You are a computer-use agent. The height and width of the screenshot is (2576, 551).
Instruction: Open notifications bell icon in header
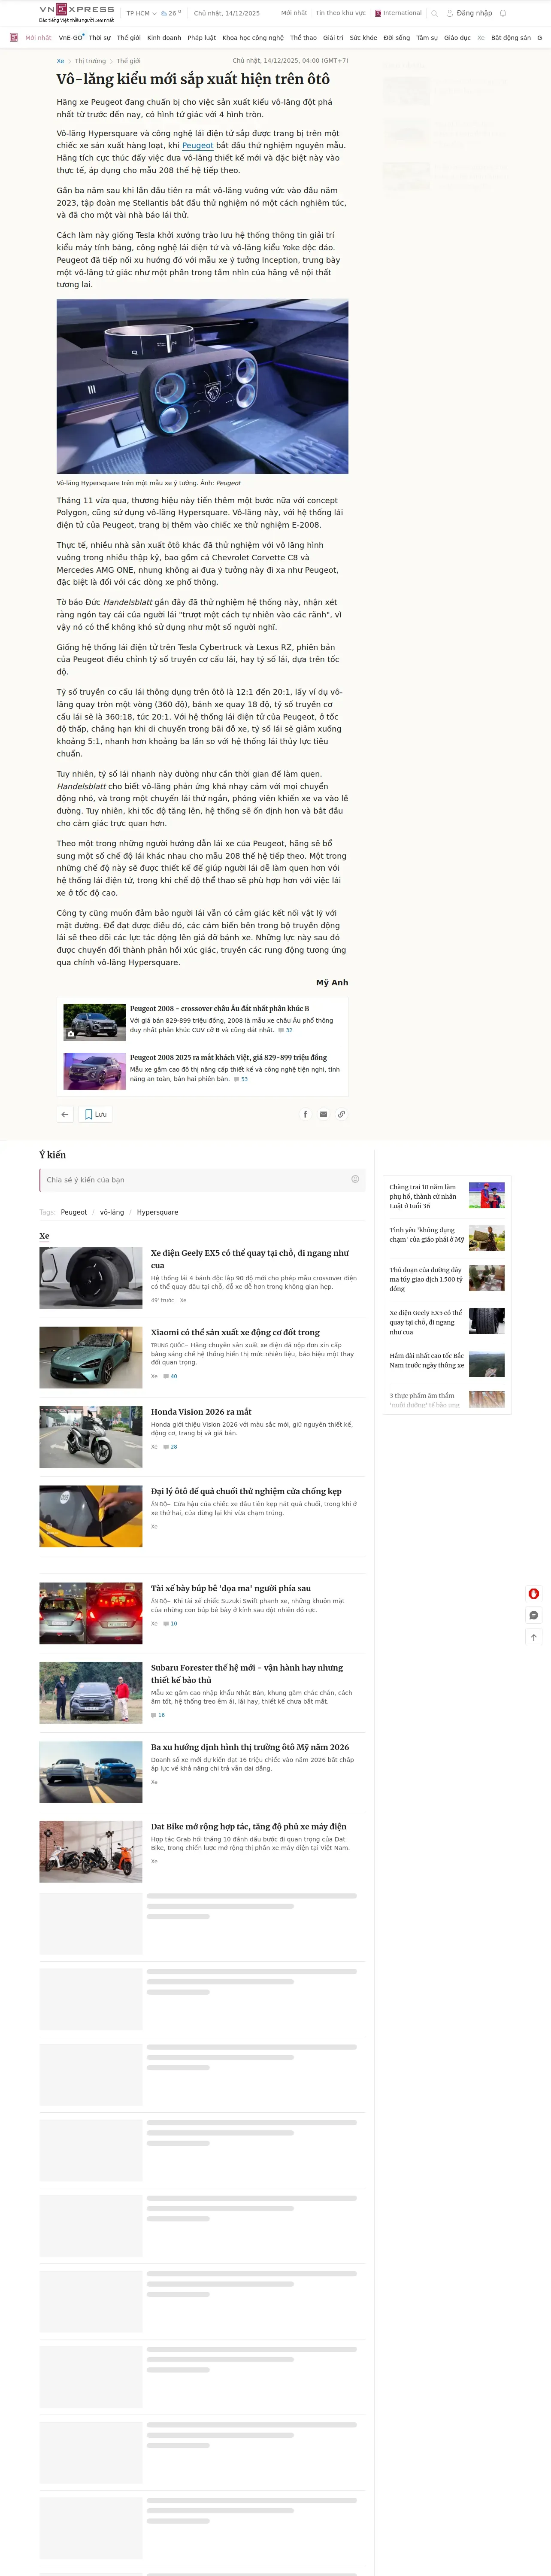(503, 13)
